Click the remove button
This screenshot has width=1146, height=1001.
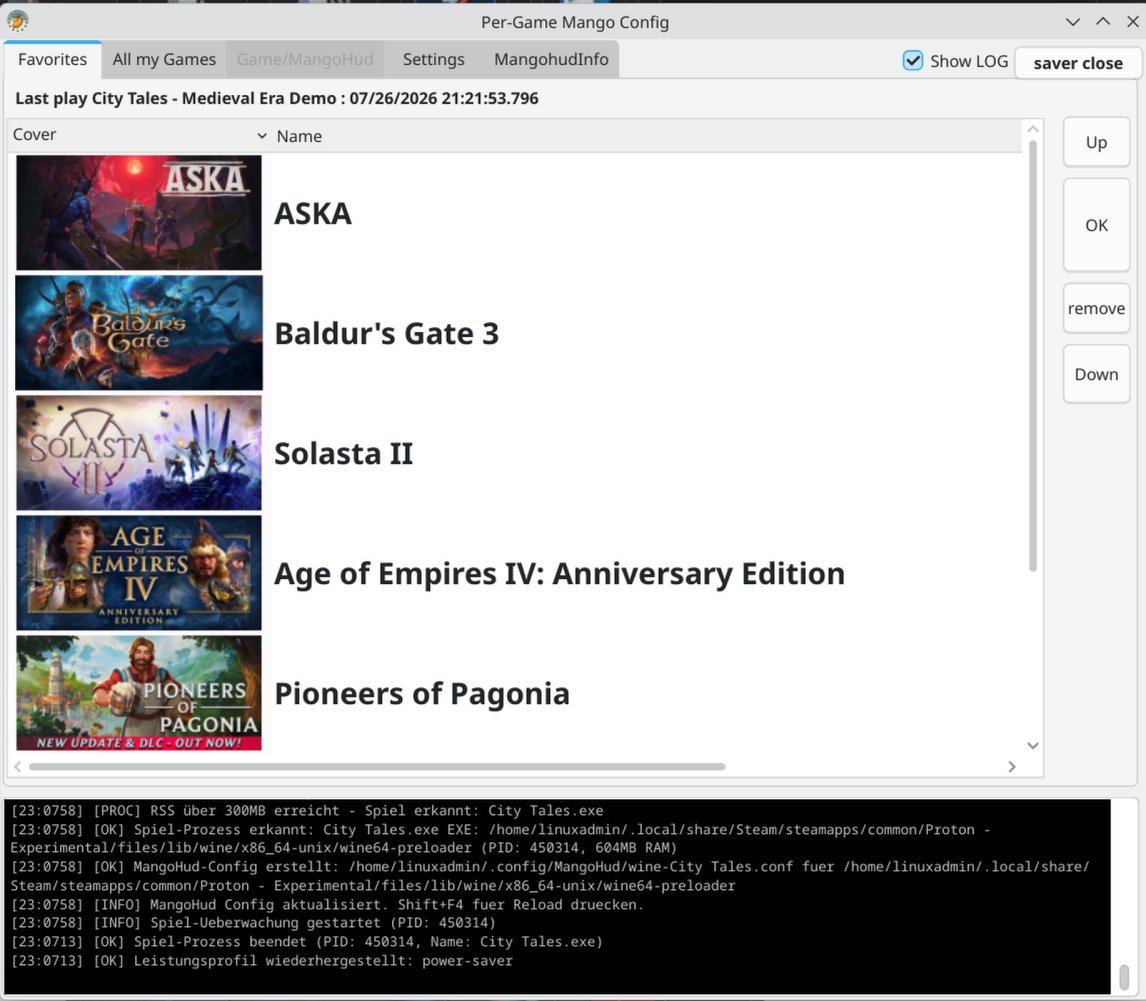tap(1096, 308)
